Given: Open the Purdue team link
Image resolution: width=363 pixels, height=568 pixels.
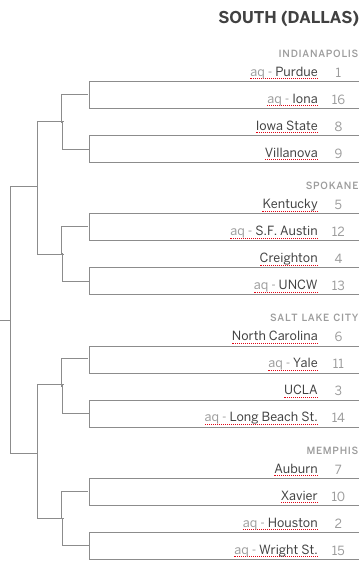Looking at the screenshot, I should pyautogui.click(x=296, y=72).
